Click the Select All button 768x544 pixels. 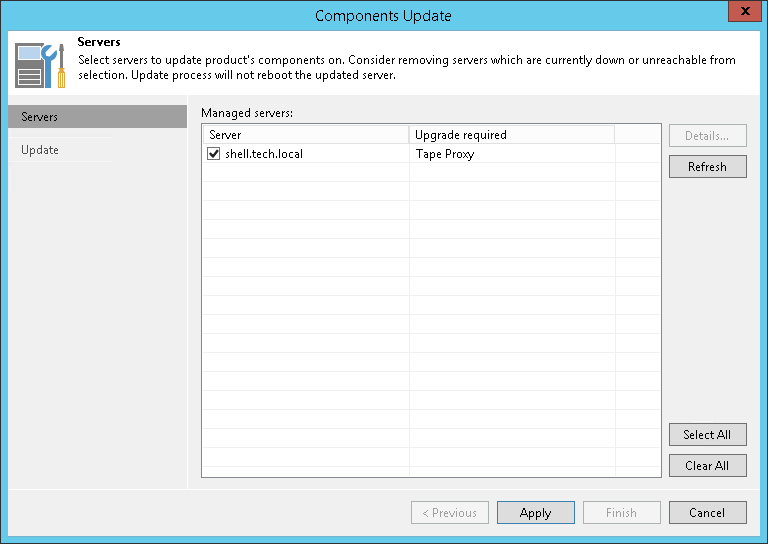(707, 434)
